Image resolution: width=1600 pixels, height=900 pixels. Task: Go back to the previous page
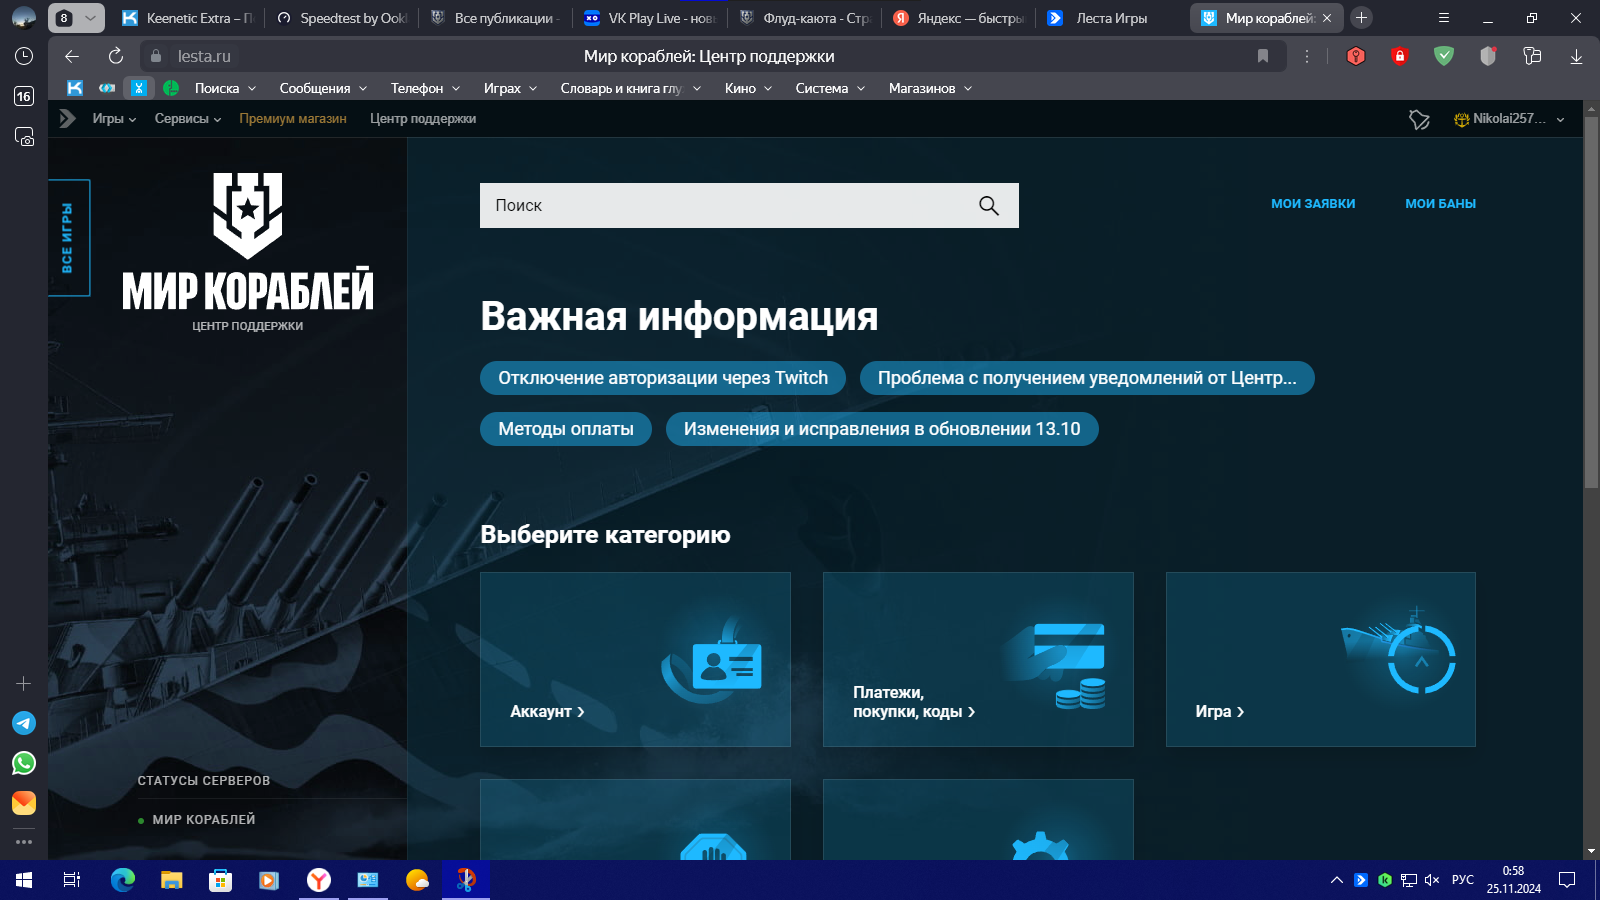72,56
